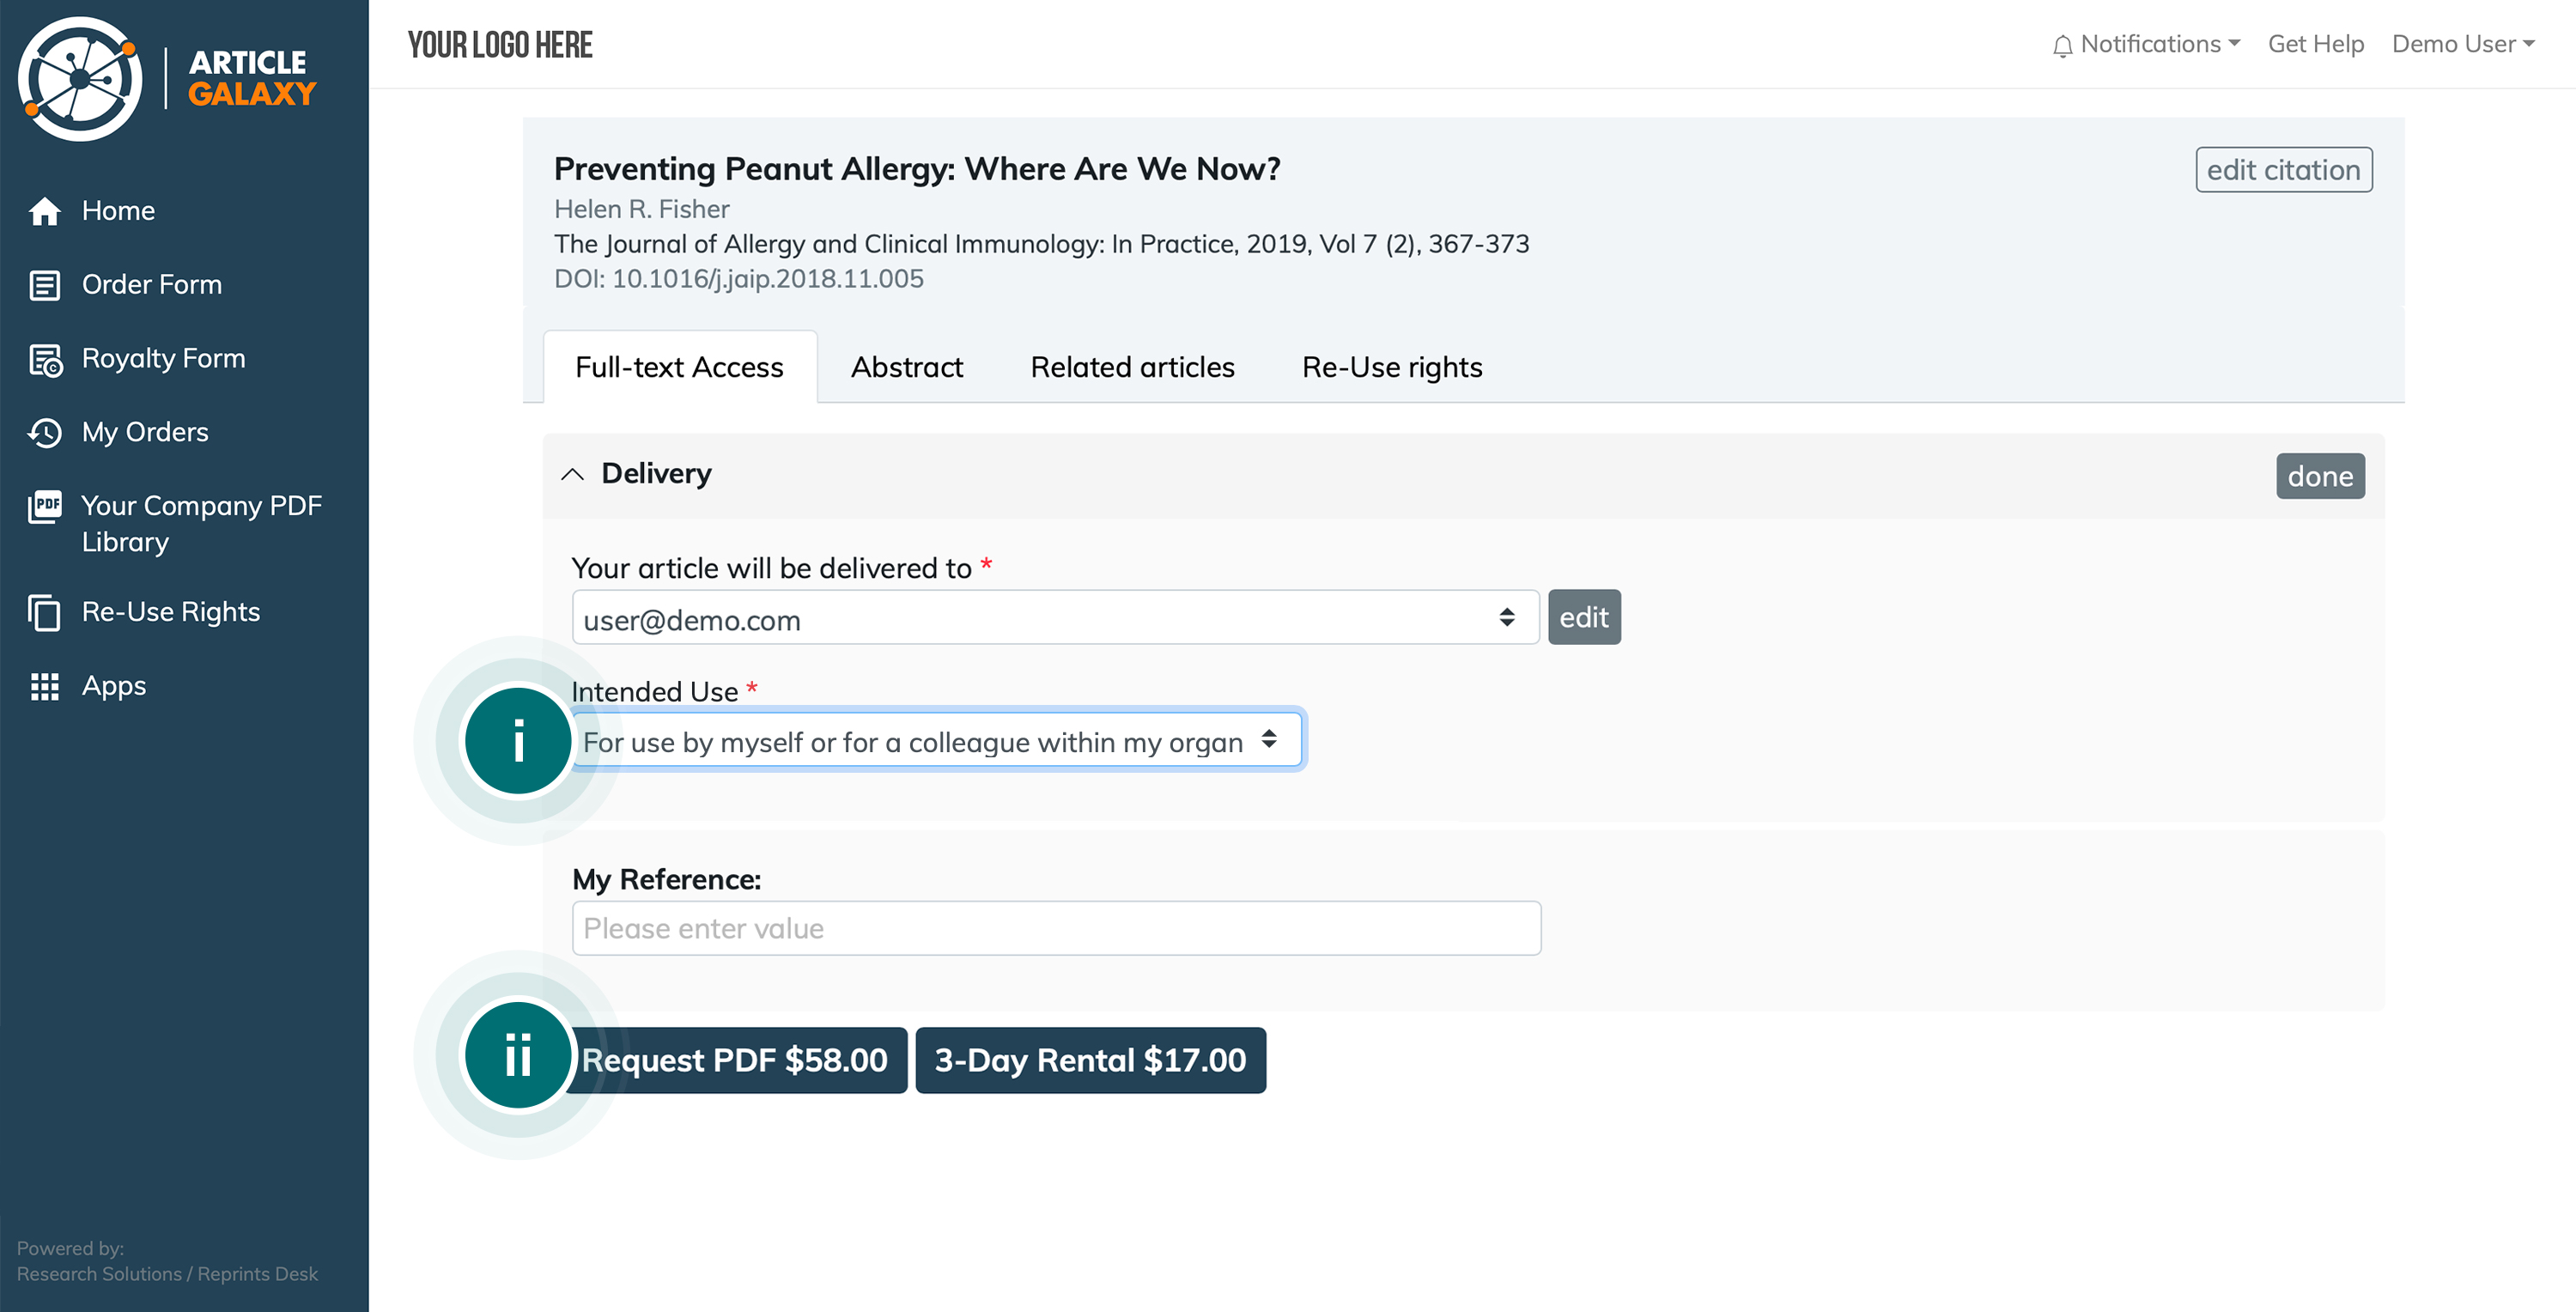Click the Article Galaxy logo

click(x=167, y=78)
